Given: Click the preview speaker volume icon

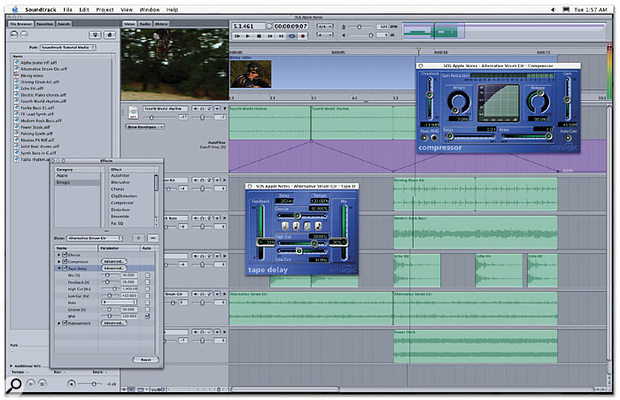Looking at the screenshot, I should (x=71, y=383).
